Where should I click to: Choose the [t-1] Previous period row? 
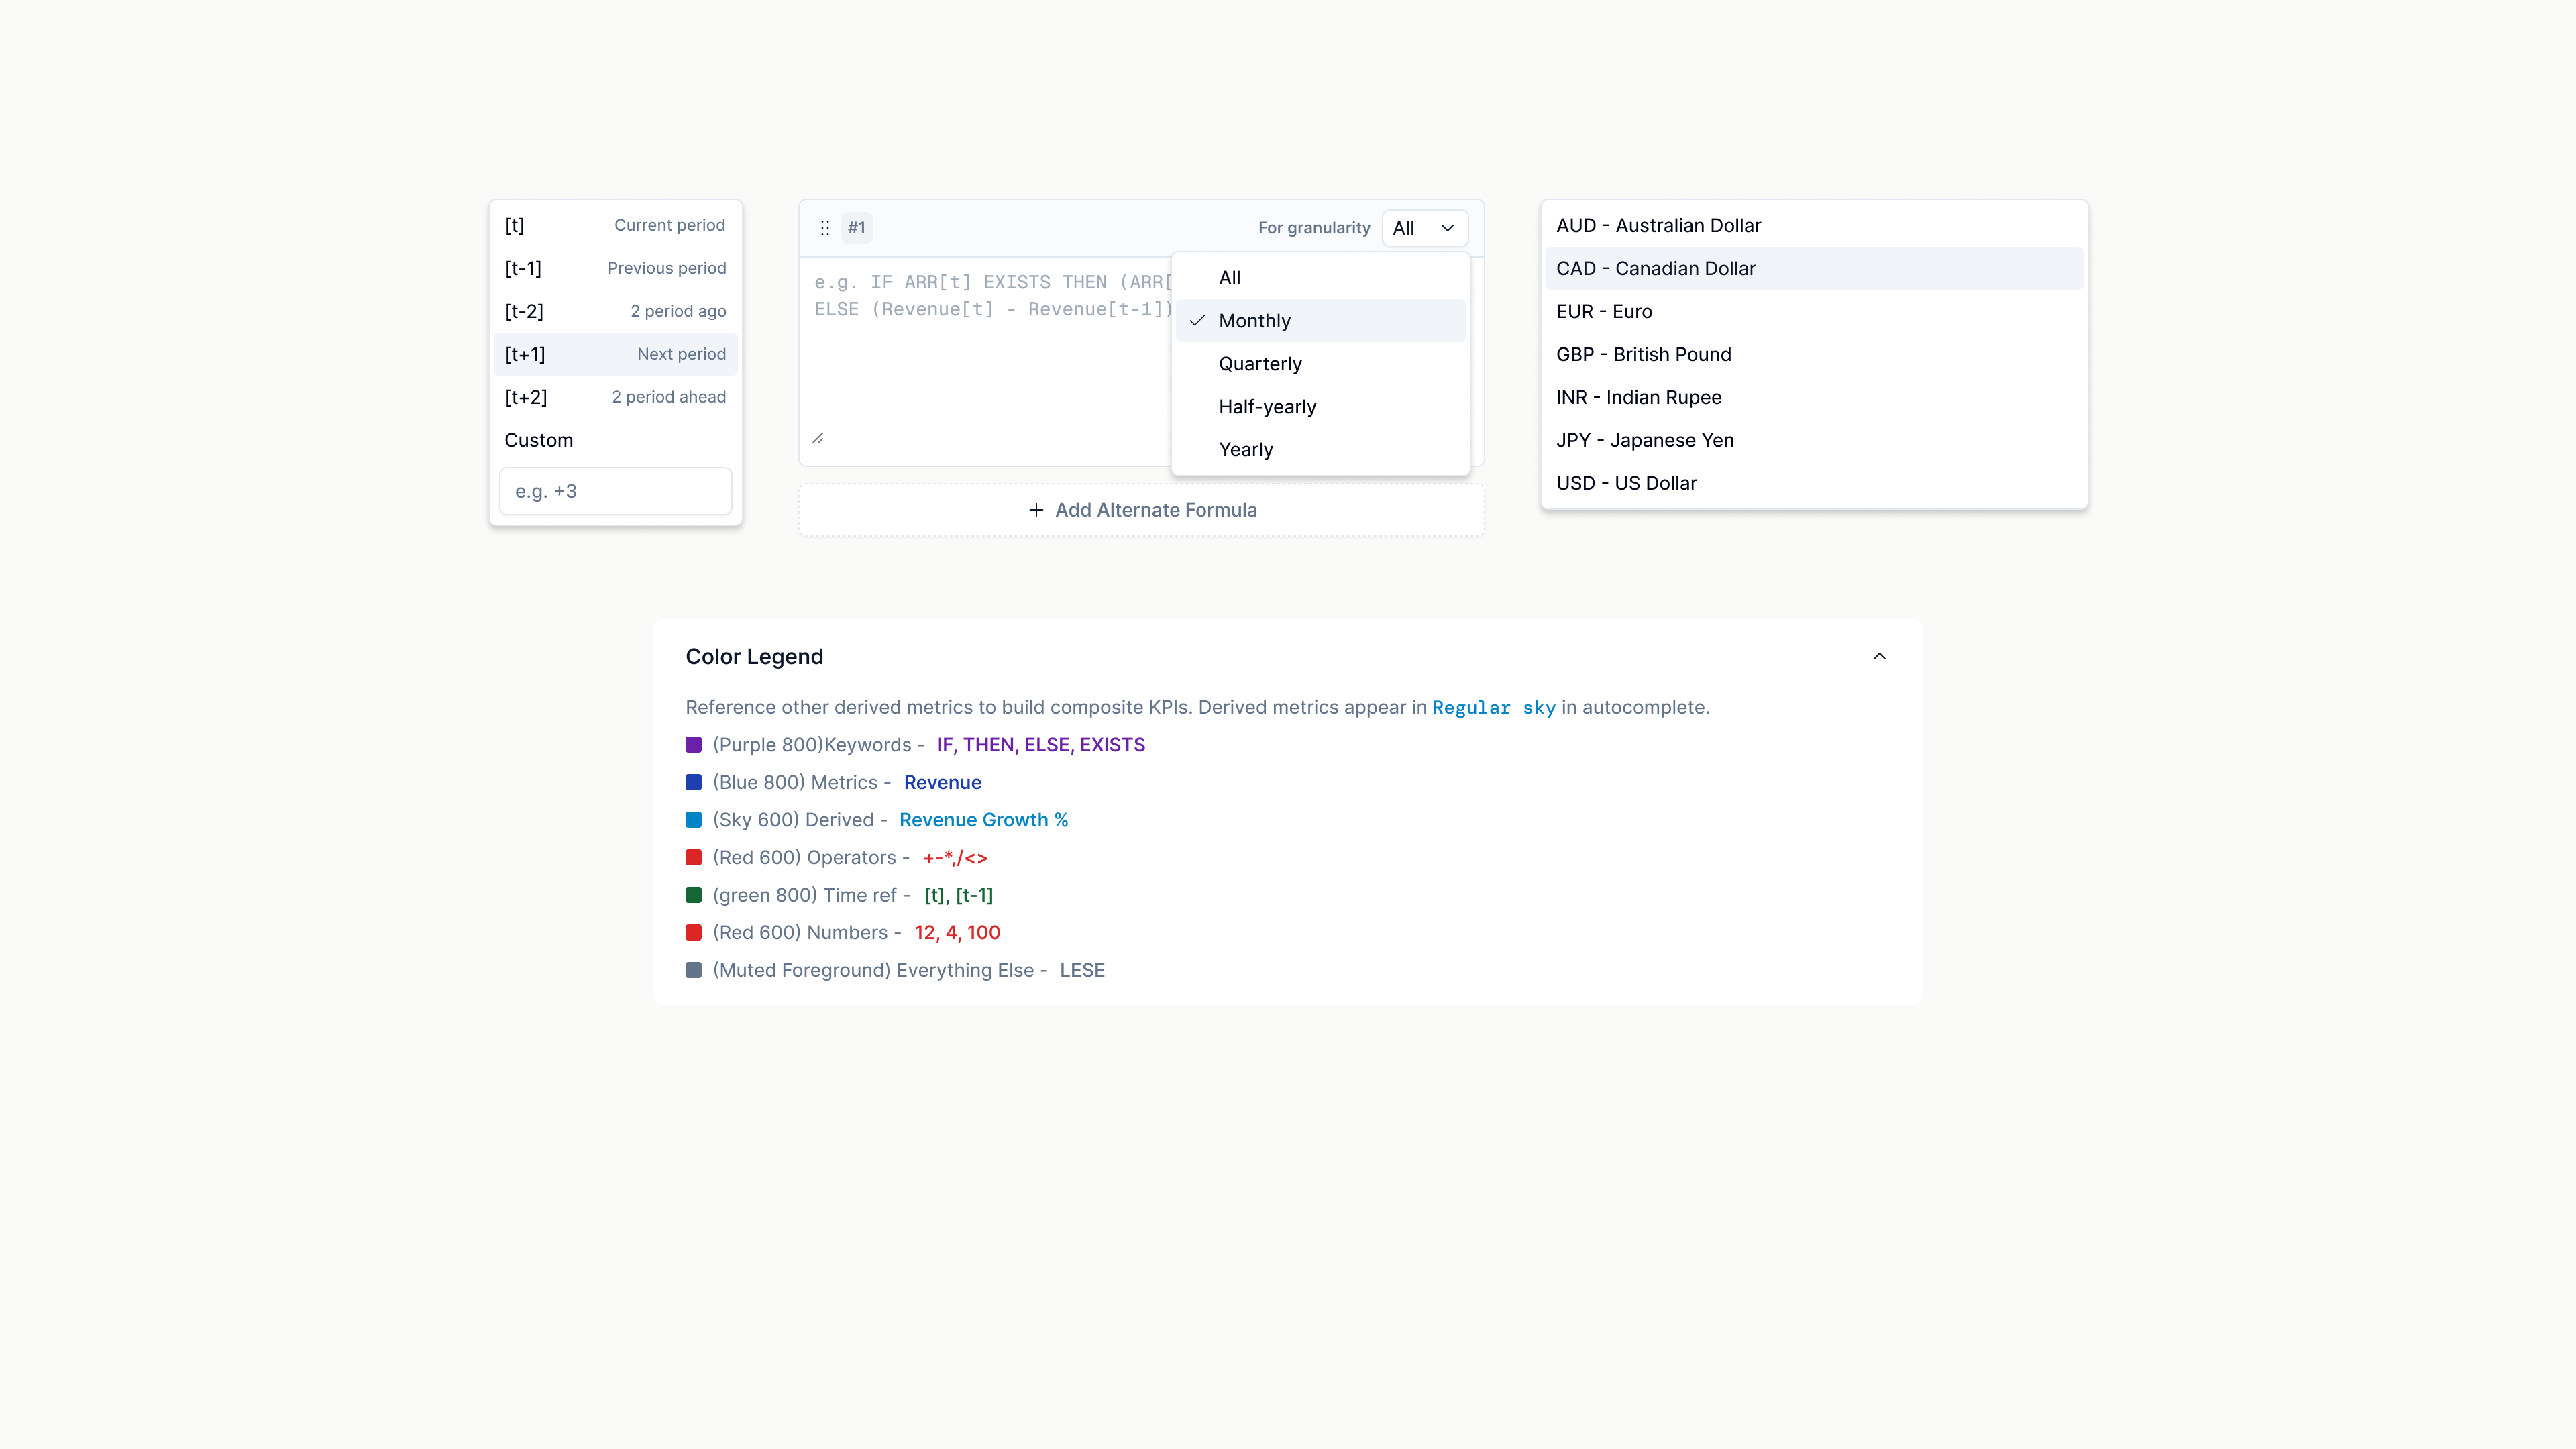615,268
